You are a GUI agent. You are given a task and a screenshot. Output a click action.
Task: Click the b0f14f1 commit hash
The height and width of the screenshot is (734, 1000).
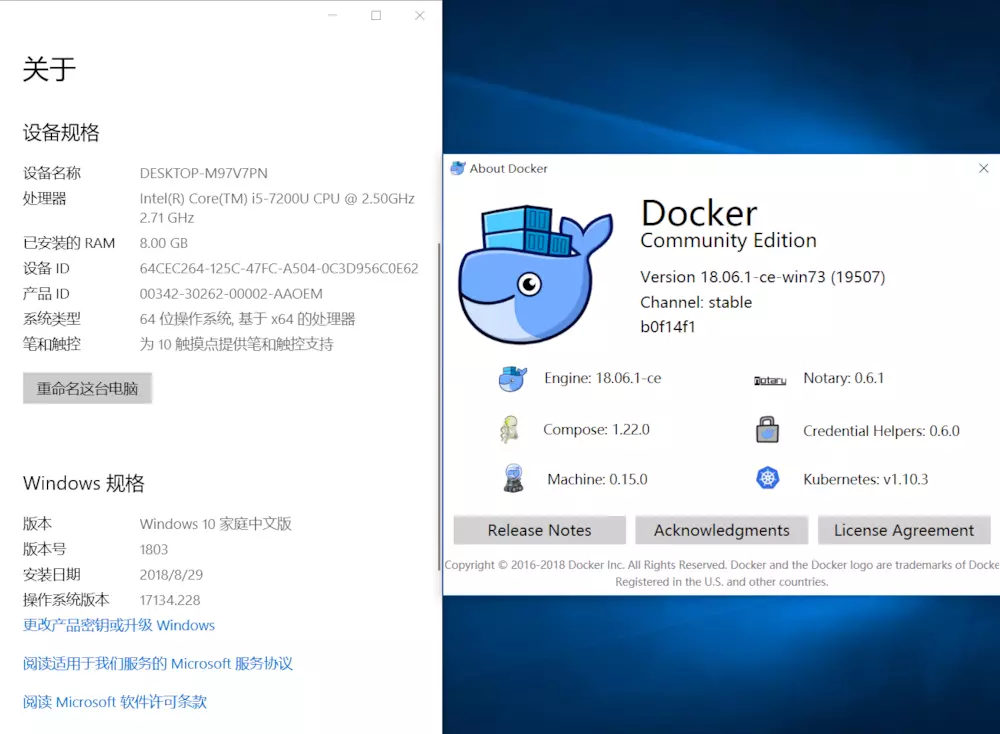pos(668,327)
